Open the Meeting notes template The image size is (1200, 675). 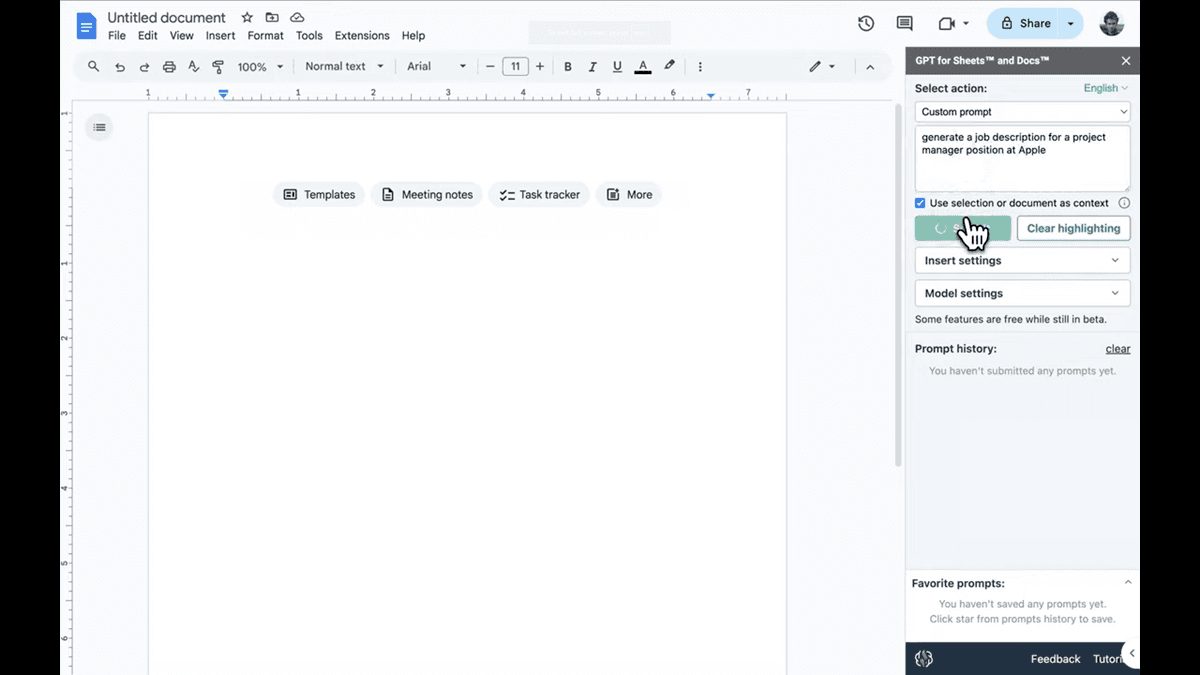(427, 194)
